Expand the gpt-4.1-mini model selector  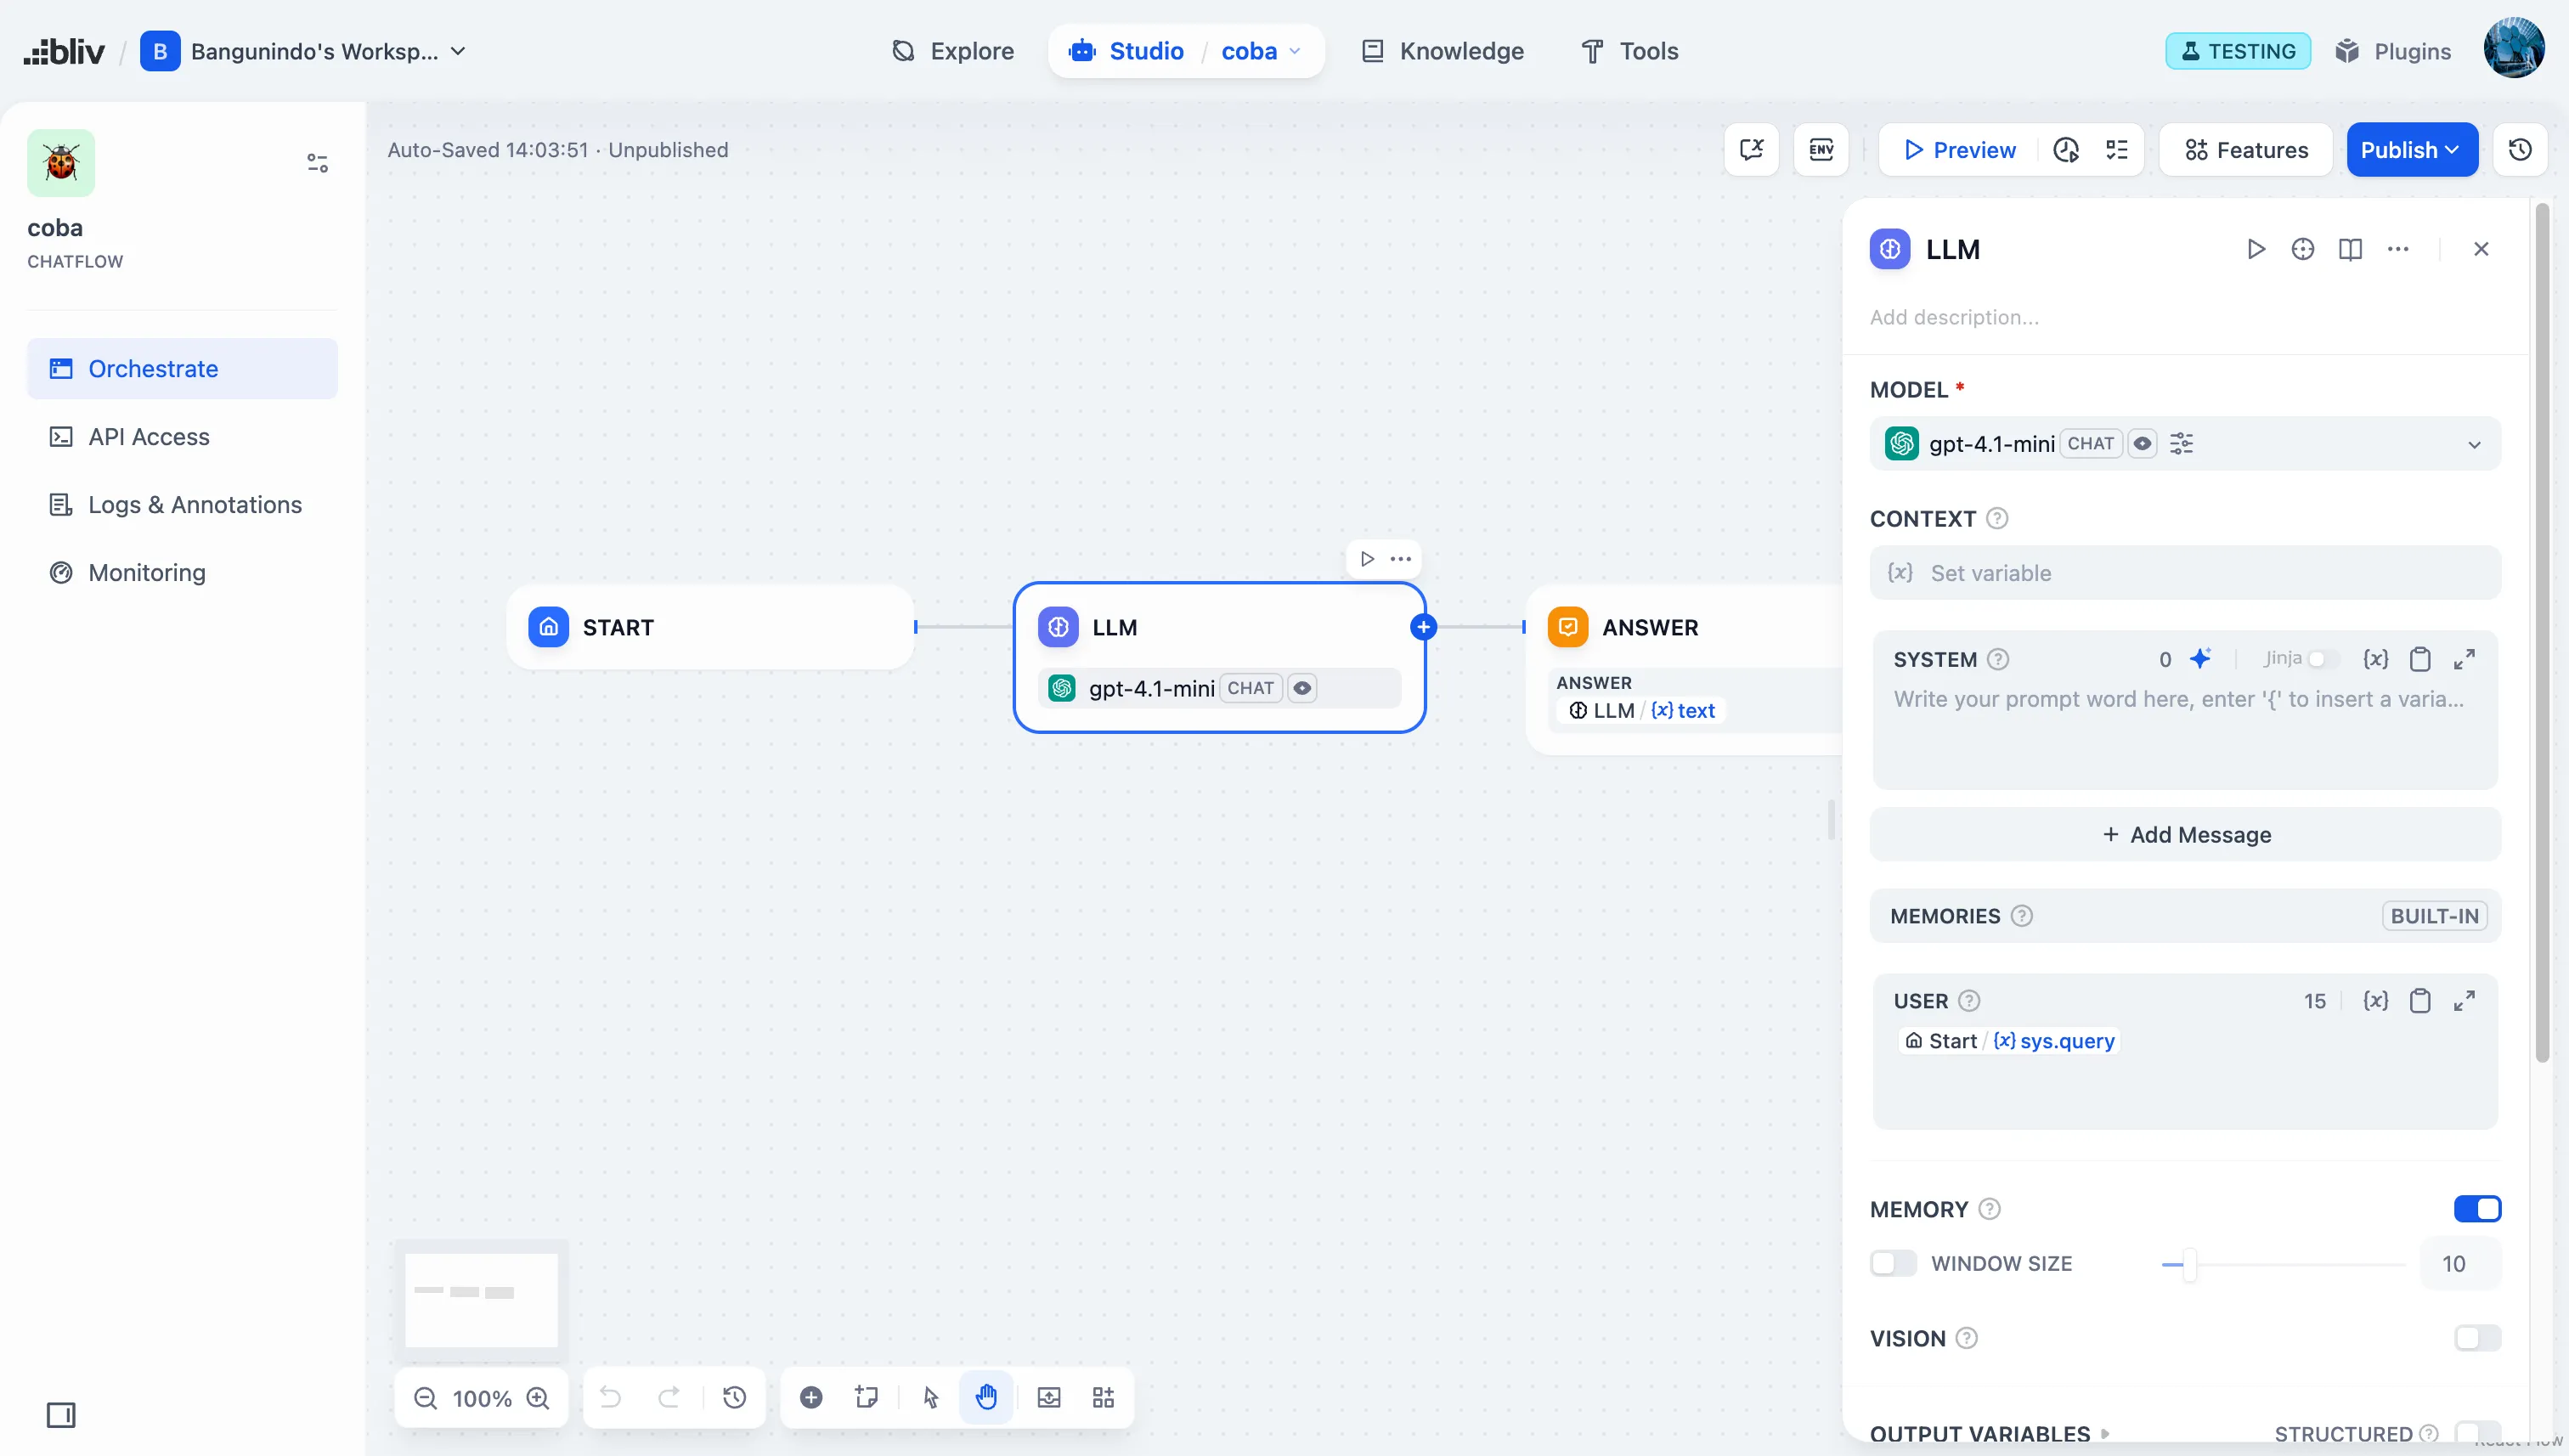[x=2474, y=444]
